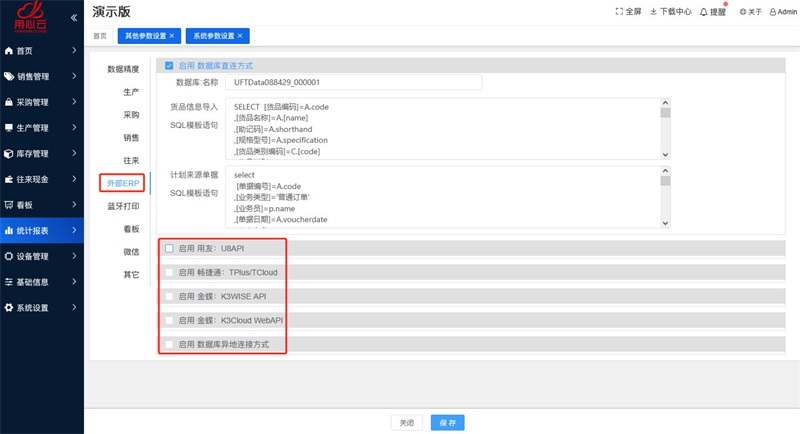Collapse the sidebar with the double-chevron icon

point(74,18)
